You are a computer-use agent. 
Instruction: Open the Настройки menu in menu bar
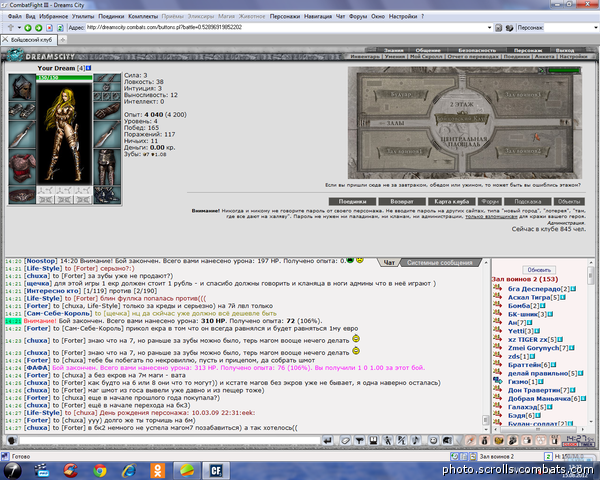[403, 16]
